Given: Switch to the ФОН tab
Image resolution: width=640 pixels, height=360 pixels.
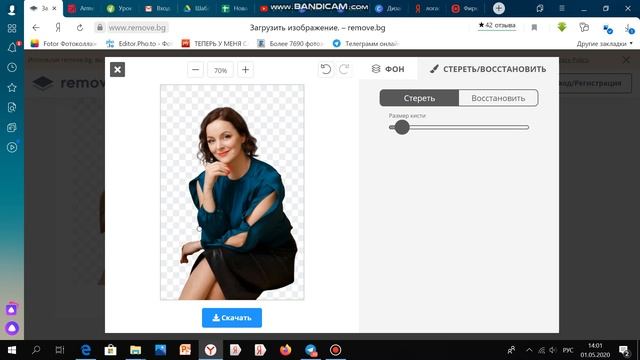Looking at the screenshot, I should (388, 69).
